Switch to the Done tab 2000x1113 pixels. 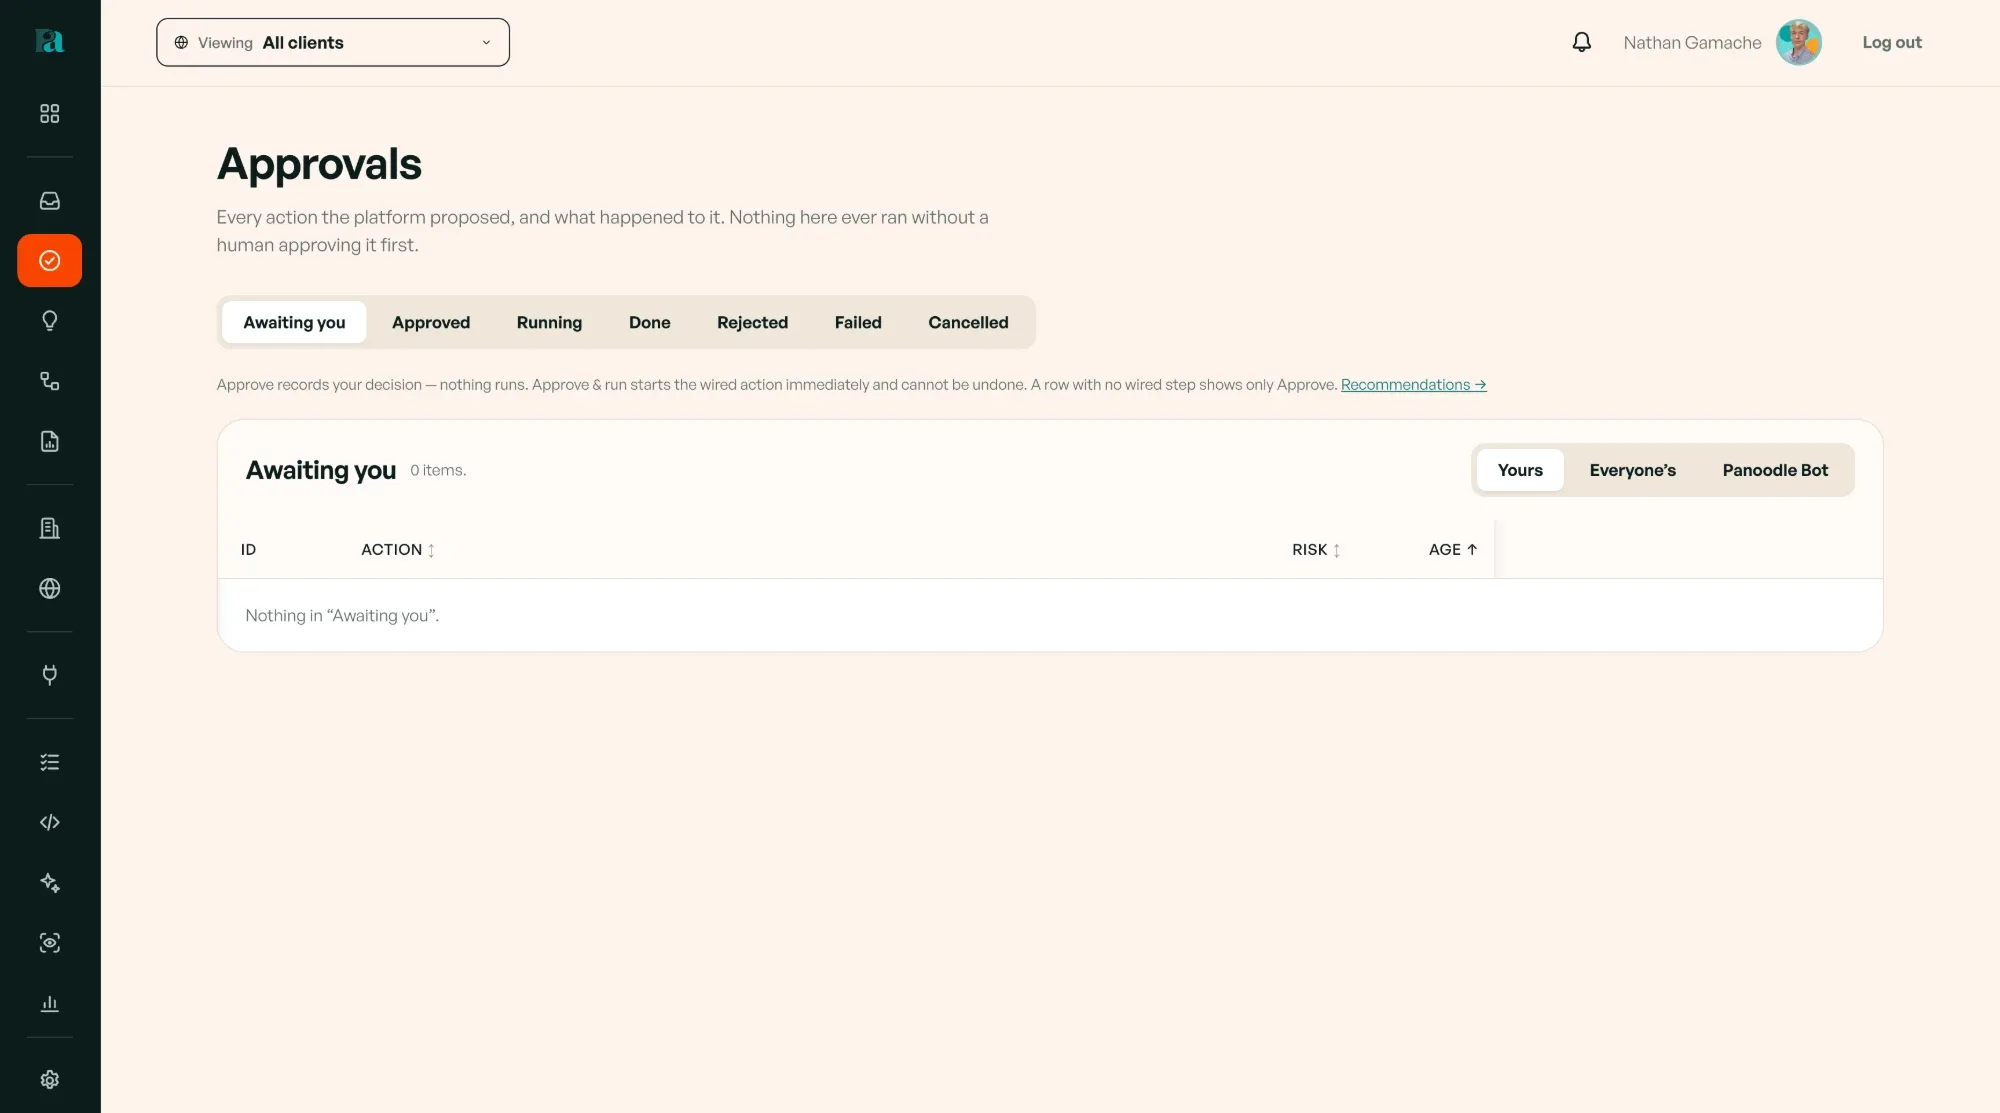649,322
